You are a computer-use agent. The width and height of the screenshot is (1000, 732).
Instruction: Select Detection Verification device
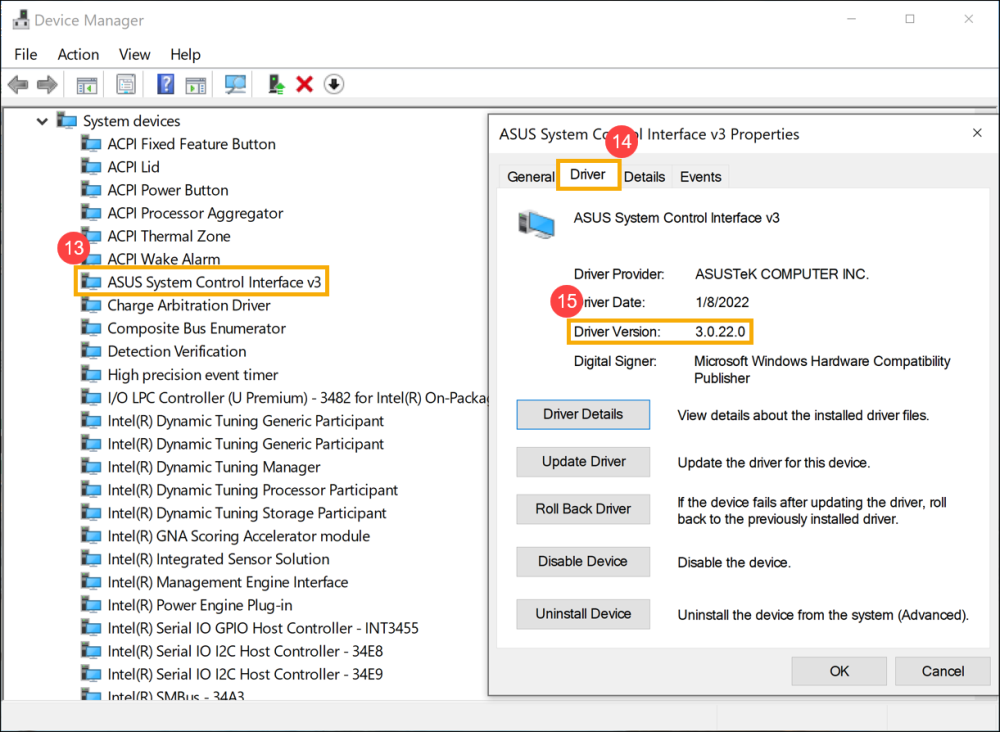coord(177,351)
